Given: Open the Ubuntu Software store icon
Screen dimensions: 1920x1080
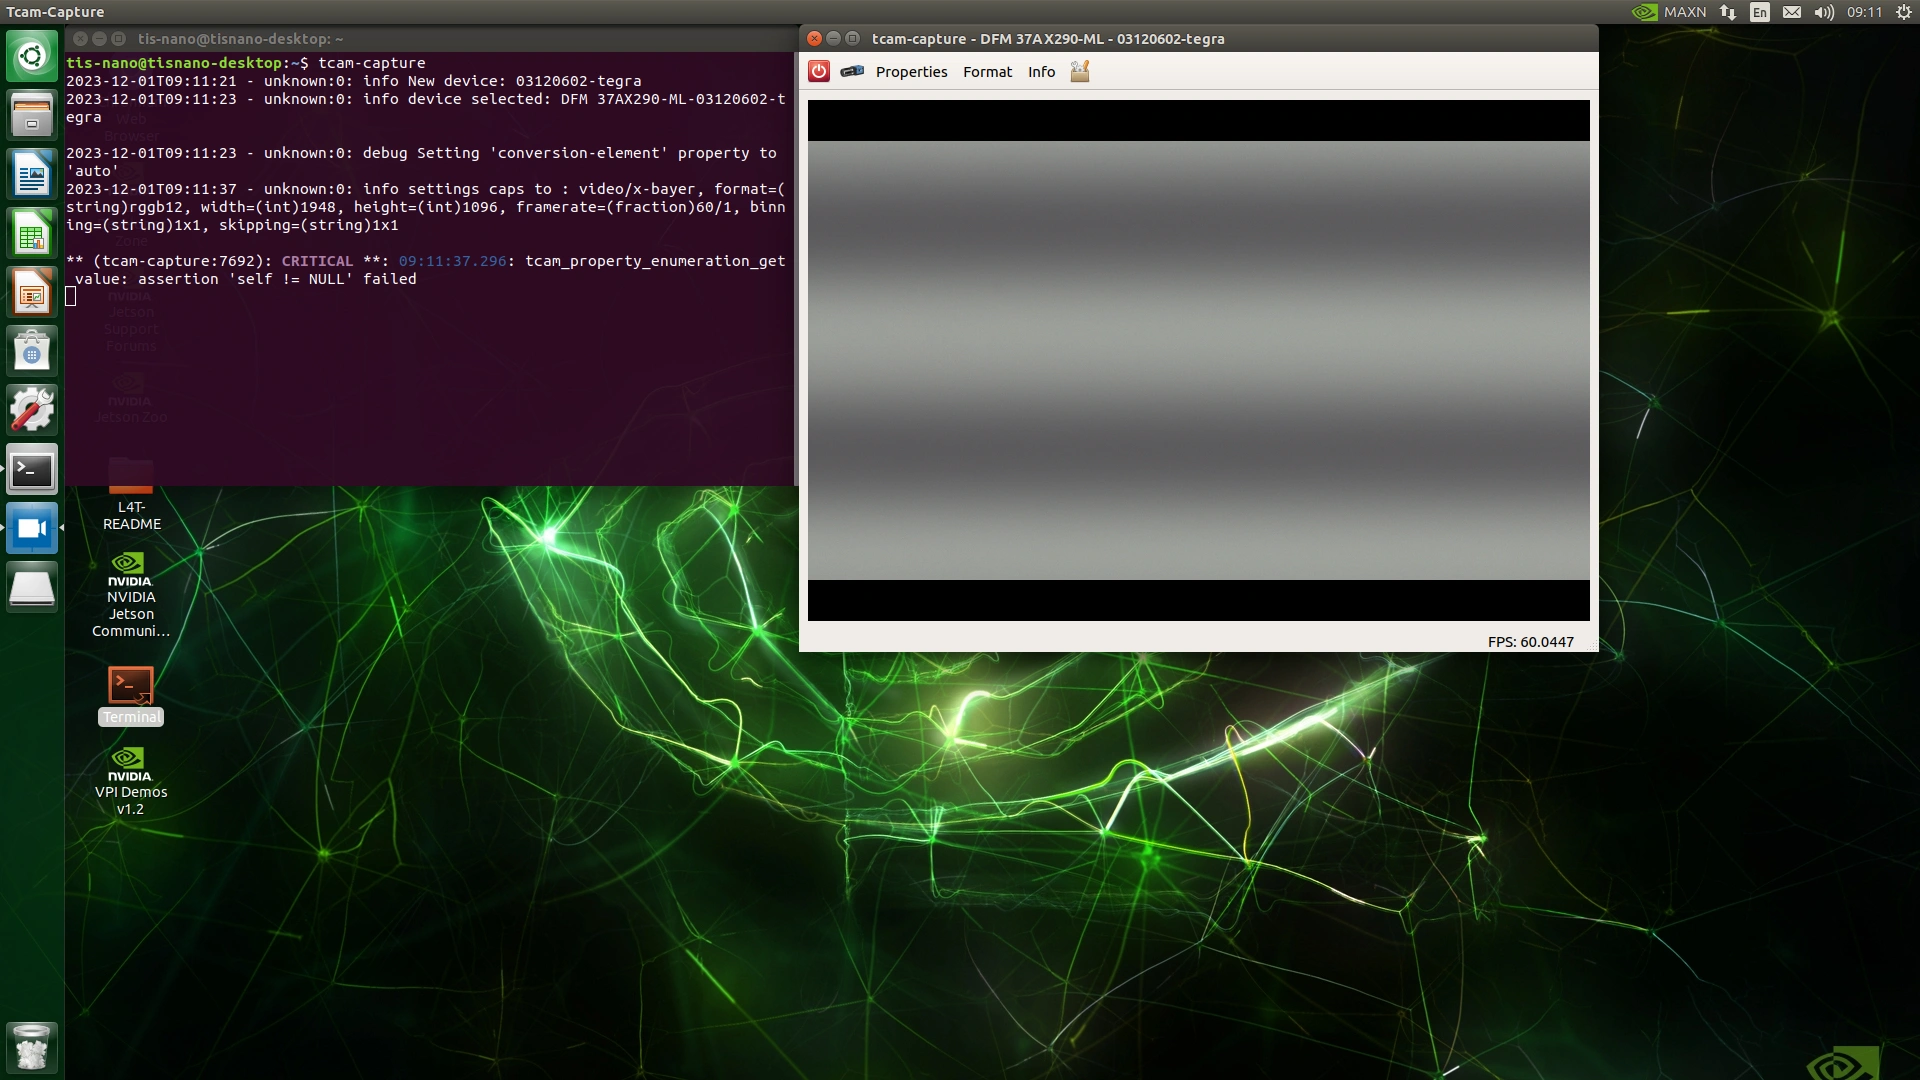Looking at the screenshot, I should [32, 351].
